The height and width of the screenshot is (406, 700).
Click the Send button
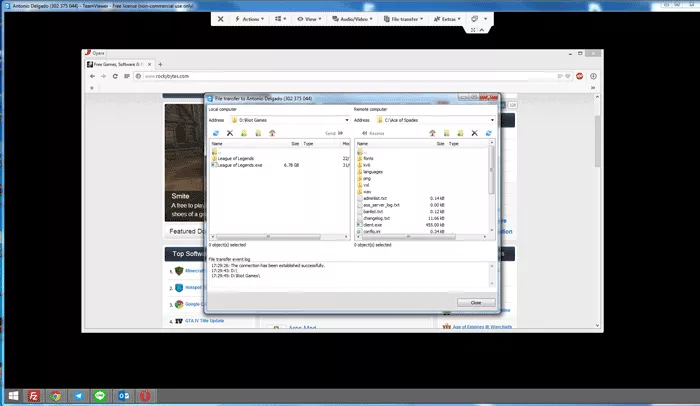pos(334,133)
